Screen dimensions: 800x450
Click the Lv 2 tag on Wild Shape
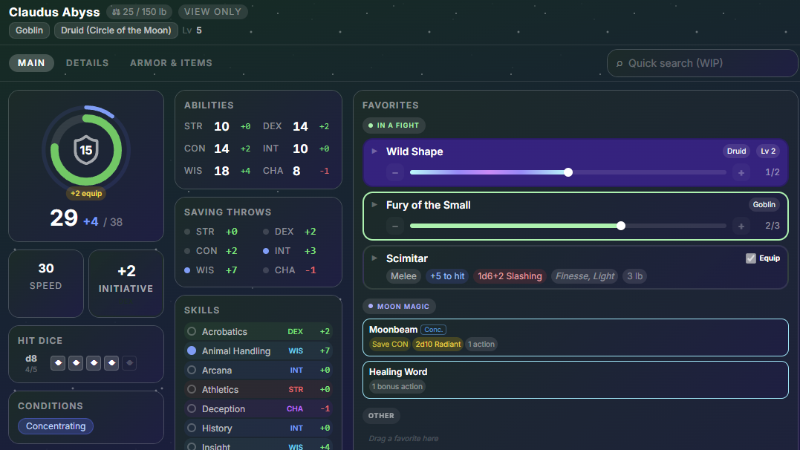pyautogui.click(x=768, y=151)
